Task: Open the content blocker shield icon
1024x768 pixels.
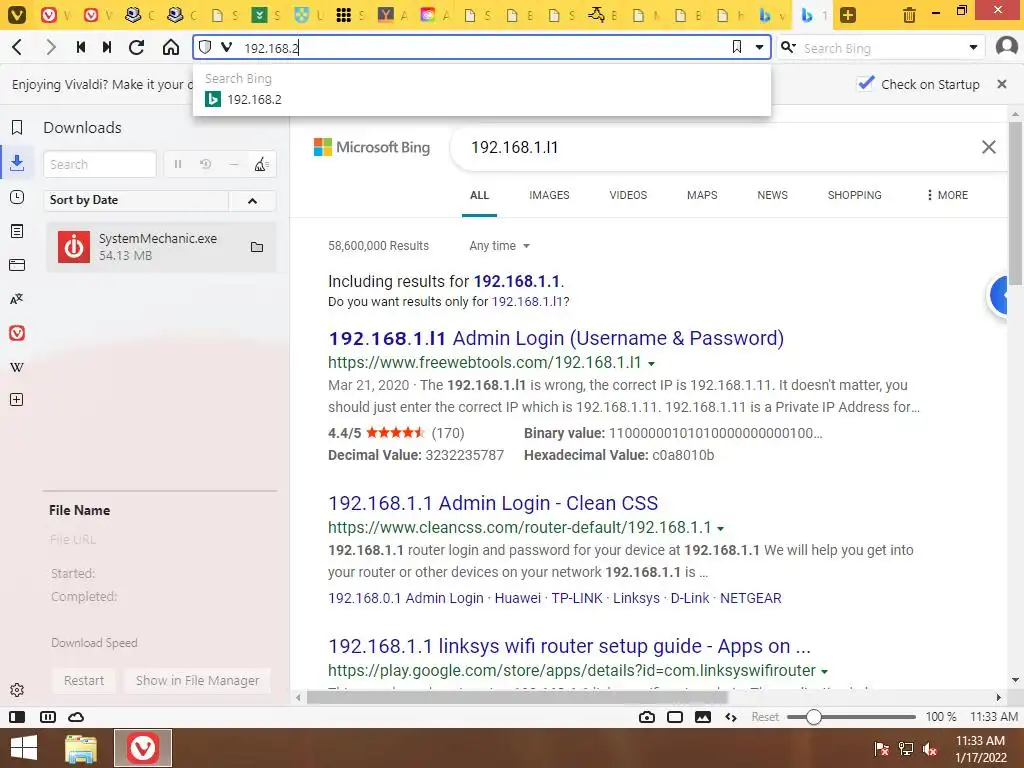Action: pyautogui.click(x=205, y=47)
